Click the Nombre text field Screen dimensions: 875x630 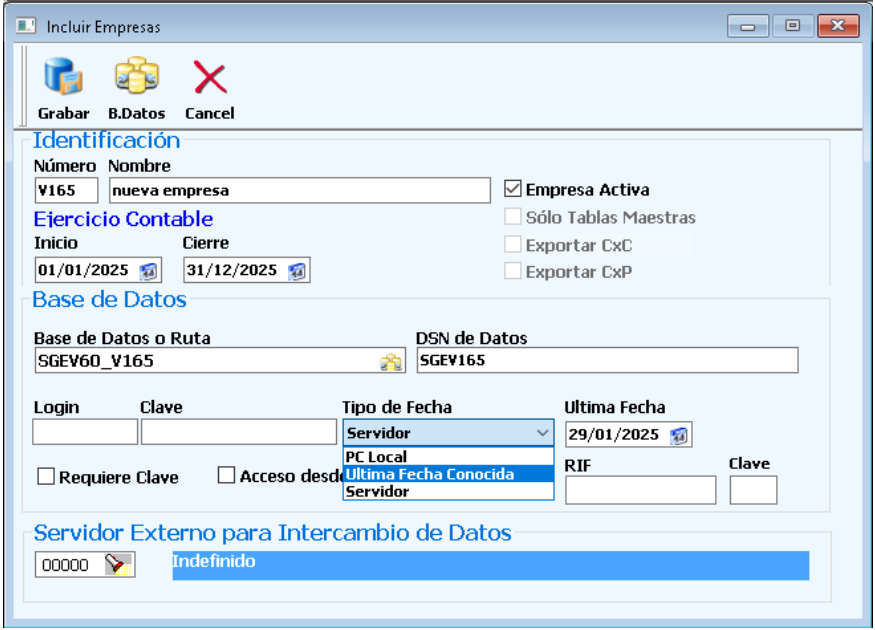tap(299, 190)
